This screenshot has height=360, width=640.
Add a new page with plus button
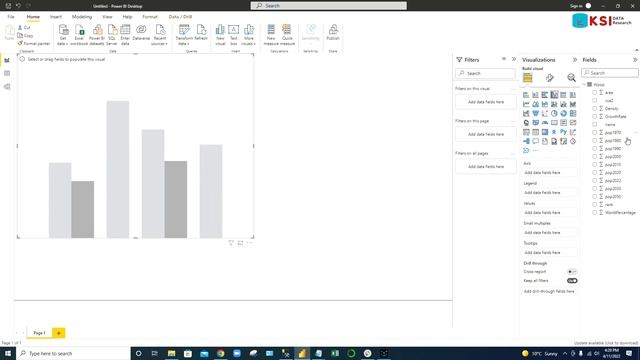point(59,333)
